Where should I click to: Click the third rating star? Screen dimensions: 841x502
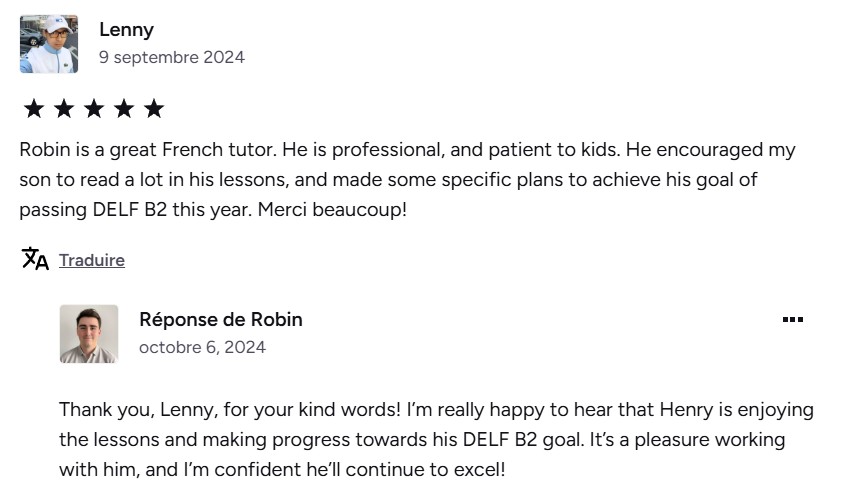(94, 108)
